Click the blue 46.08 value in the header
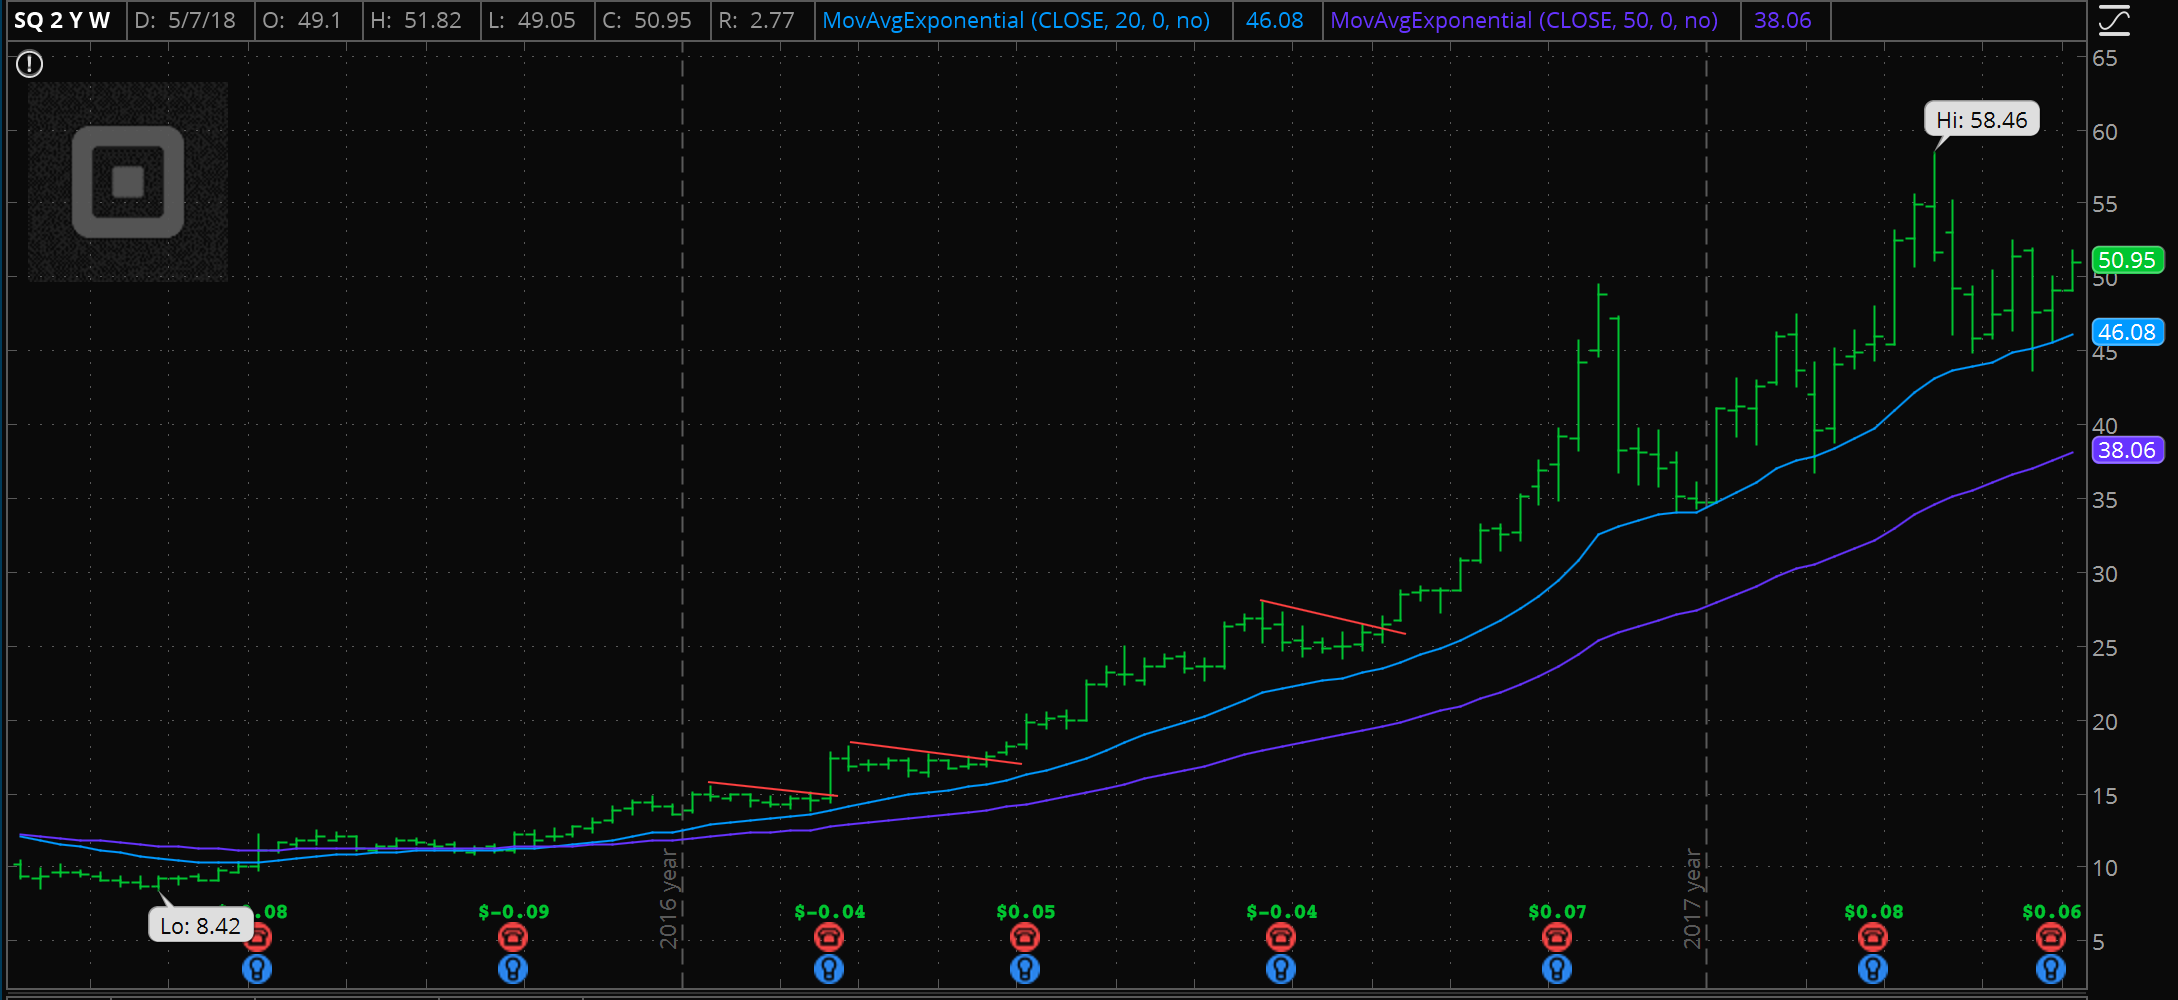2178x1000 pixels. 1275,20
